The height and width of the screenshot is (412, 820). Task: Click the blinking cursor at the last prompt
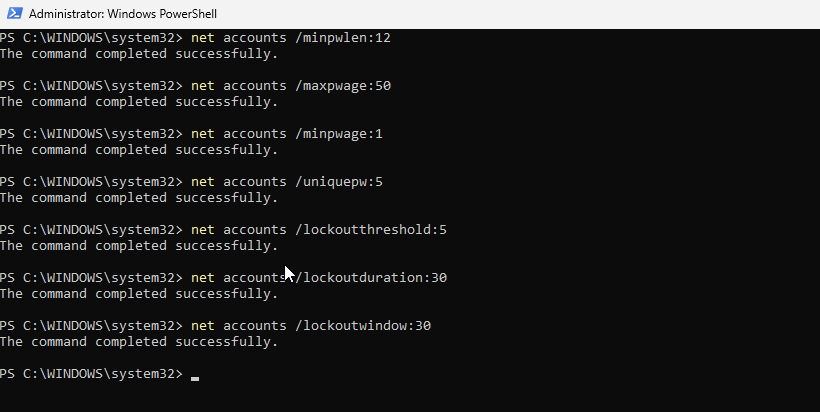195,375
